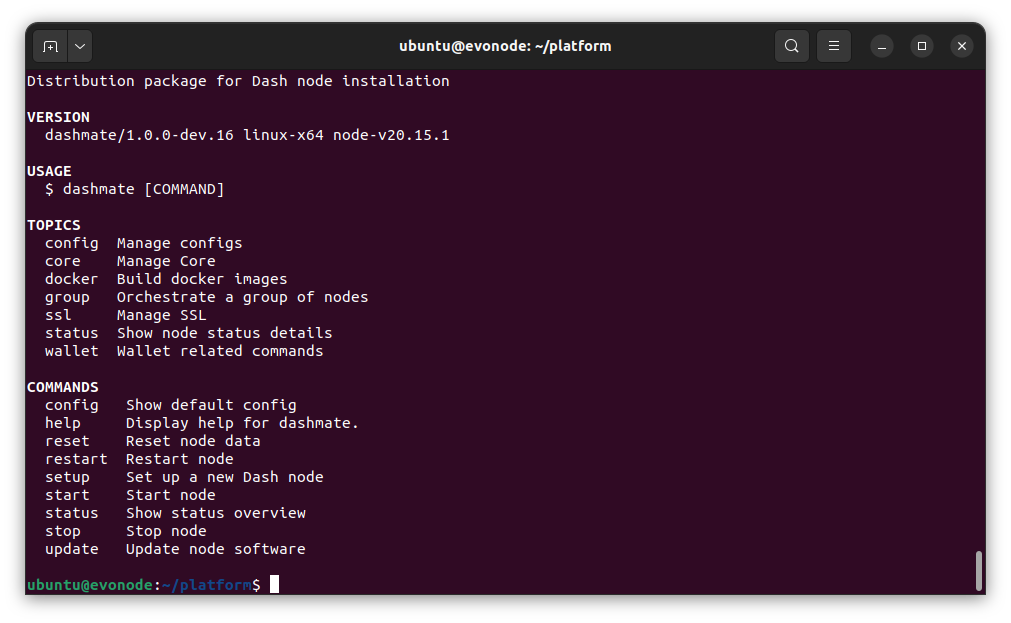
Task: Click the window title ubuntu@evonode: ~/platform
Action: (x=504, y=46)
